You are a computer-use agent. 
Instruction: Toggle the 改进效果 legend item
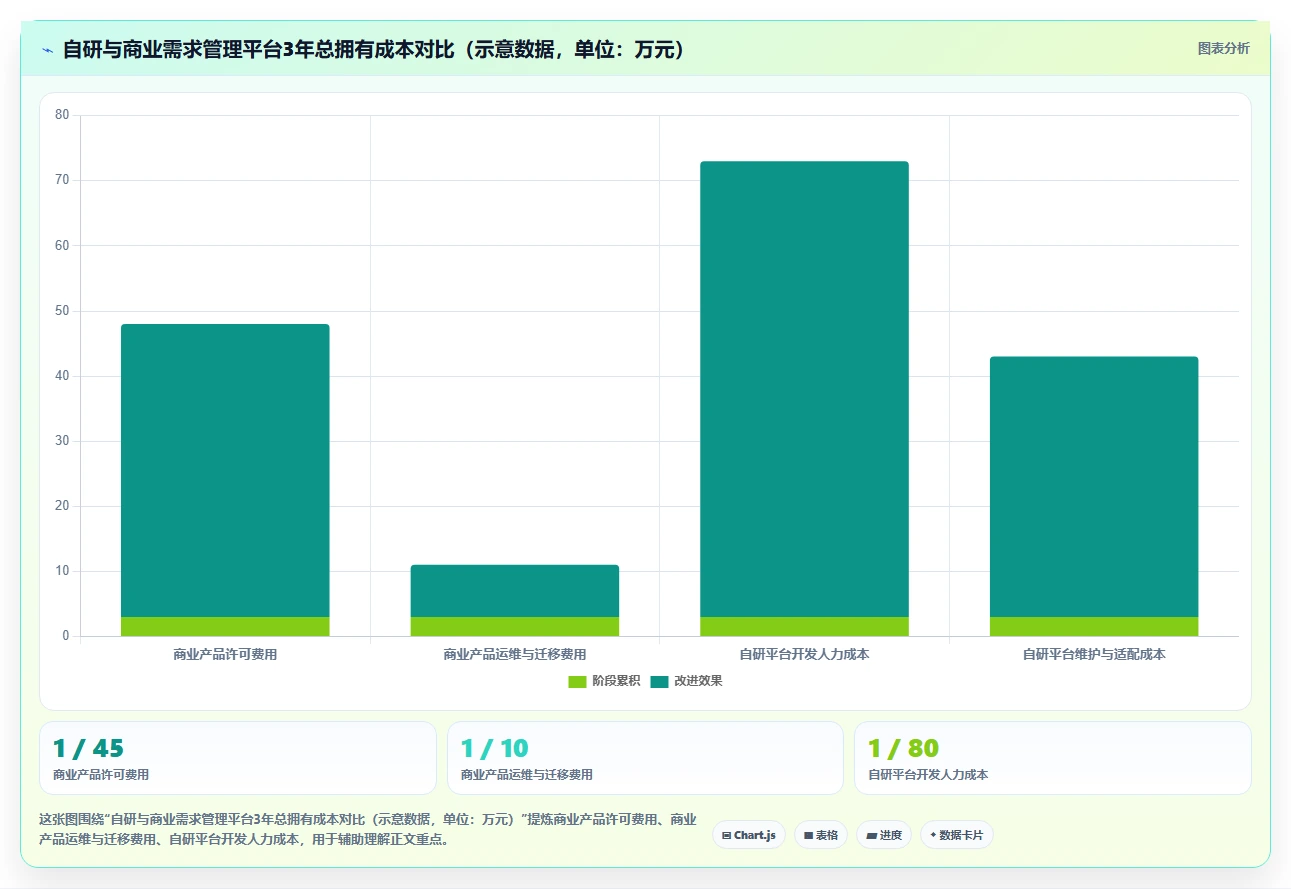(686, 681)
